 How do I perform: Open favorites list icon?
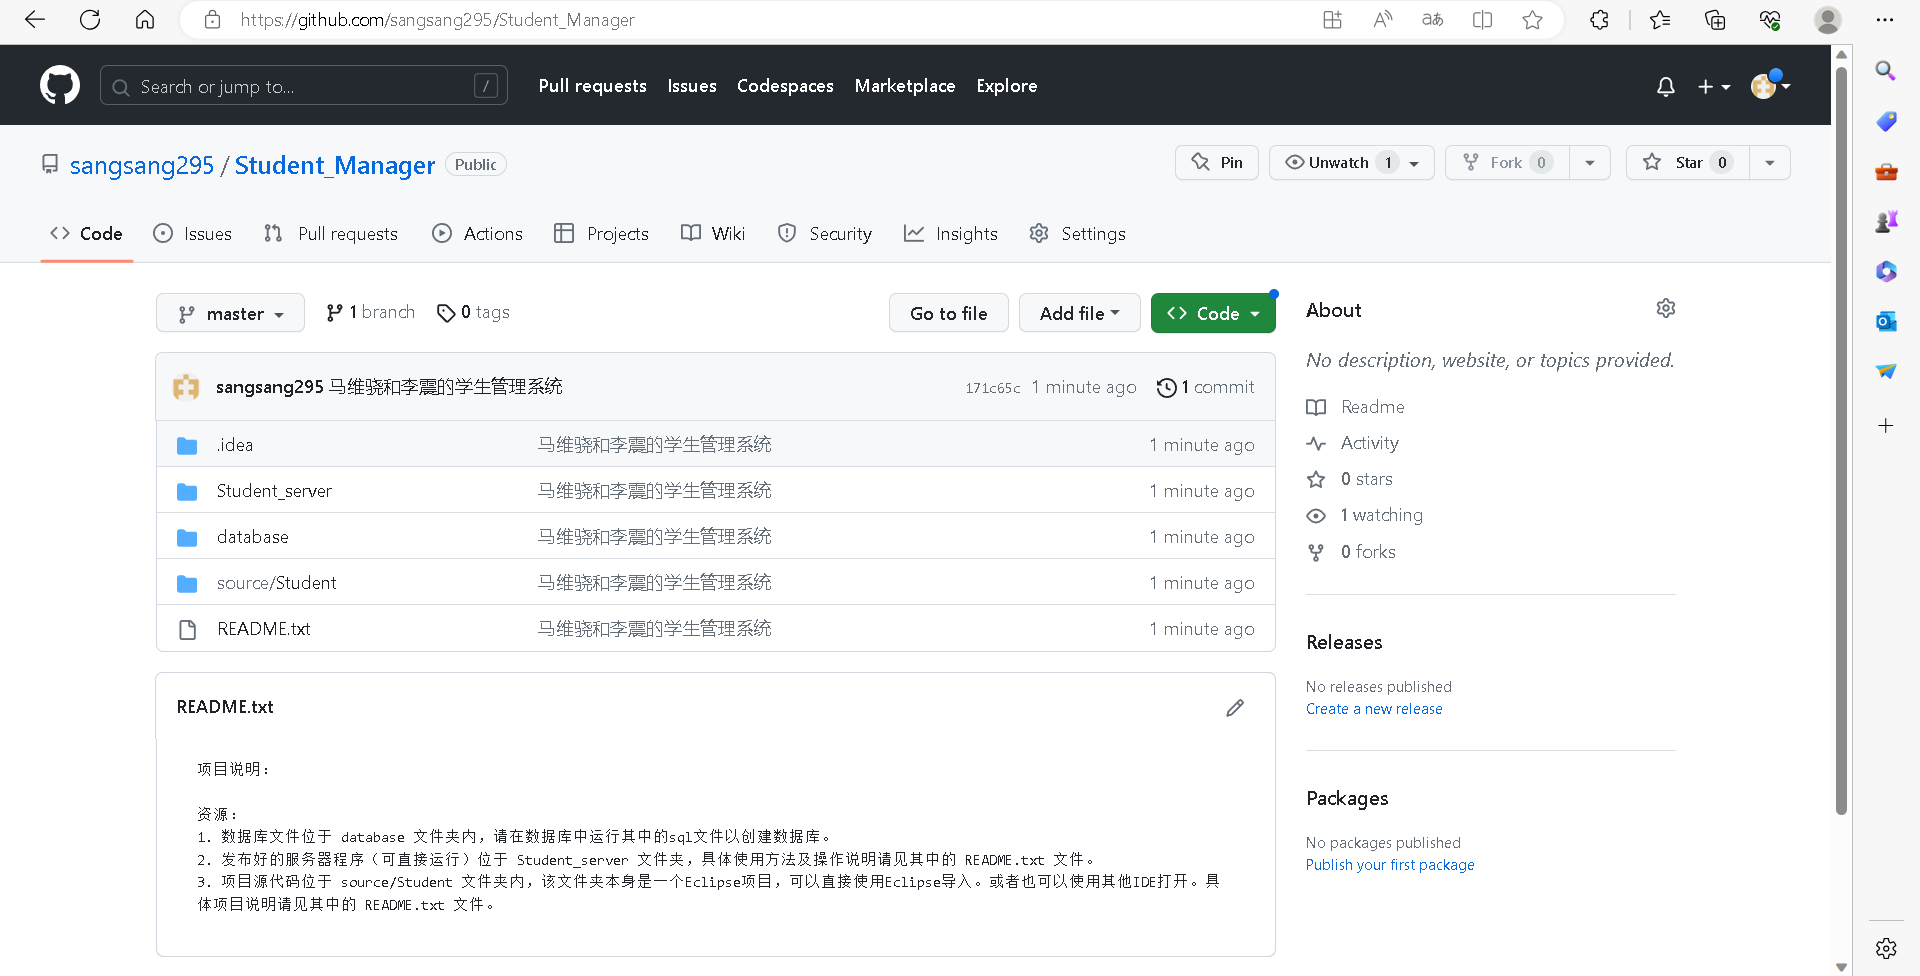[x=1660, y=20]
